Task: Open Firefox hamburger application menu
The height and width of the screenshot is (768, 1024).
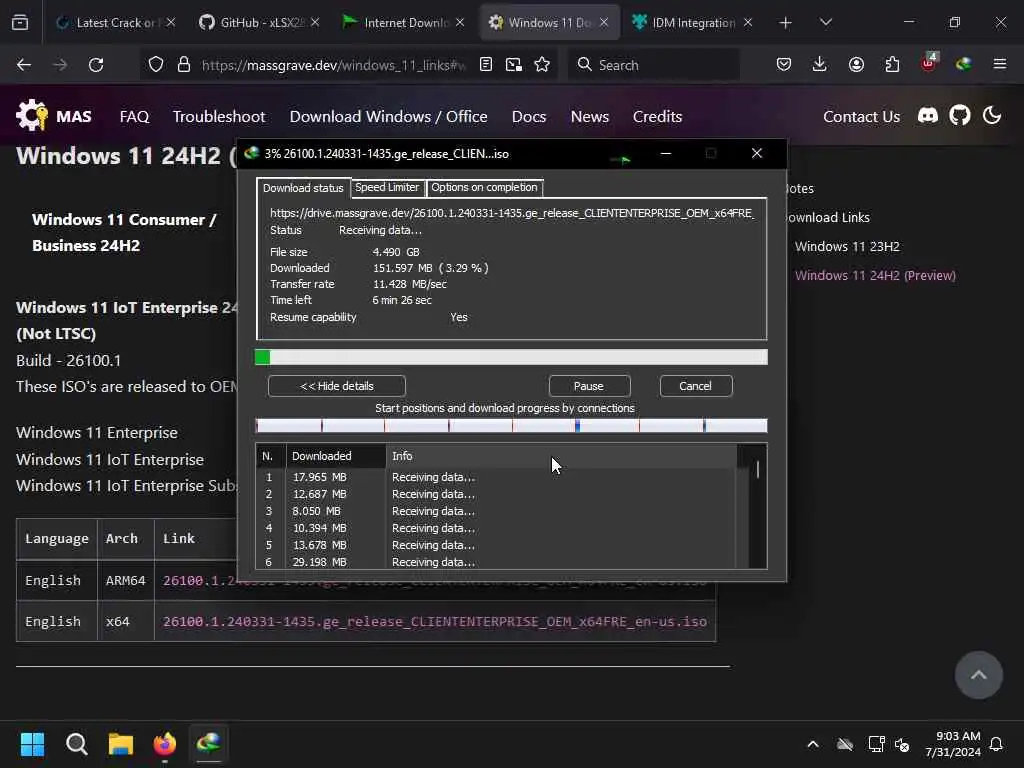Action: click(x=1000, y=64)
